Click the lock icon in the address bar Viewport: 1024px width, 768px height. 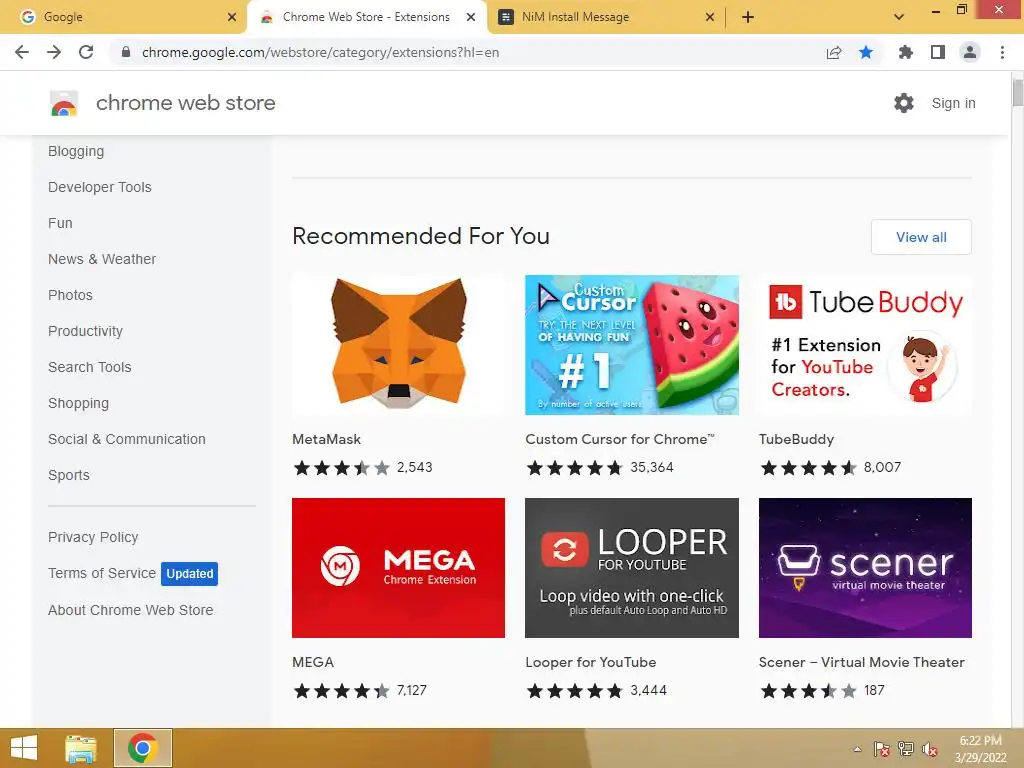126,52
